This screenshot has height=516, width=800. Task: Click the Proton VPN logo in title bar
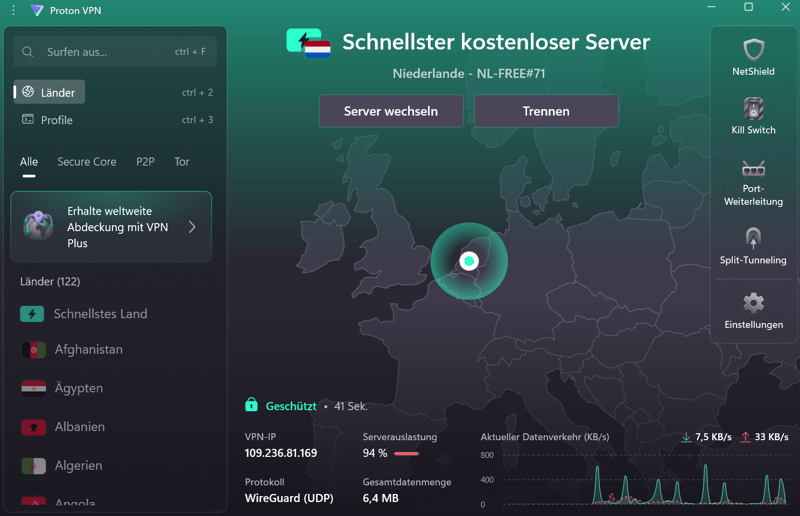pyautogui.click(x=37, y=10)
